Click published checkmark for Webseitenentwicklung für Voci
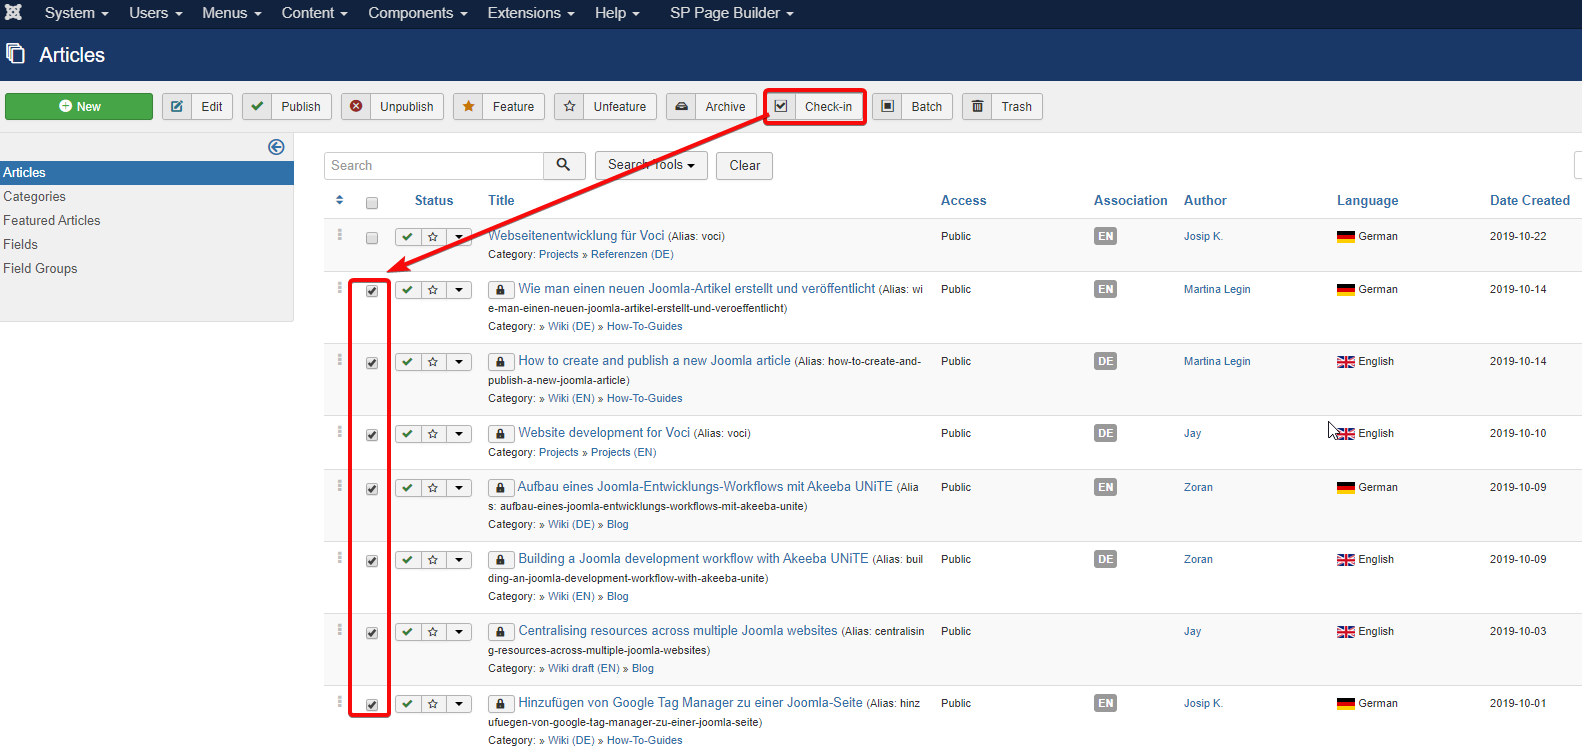This screenshot has width=1582, height=748. [408, 237]
